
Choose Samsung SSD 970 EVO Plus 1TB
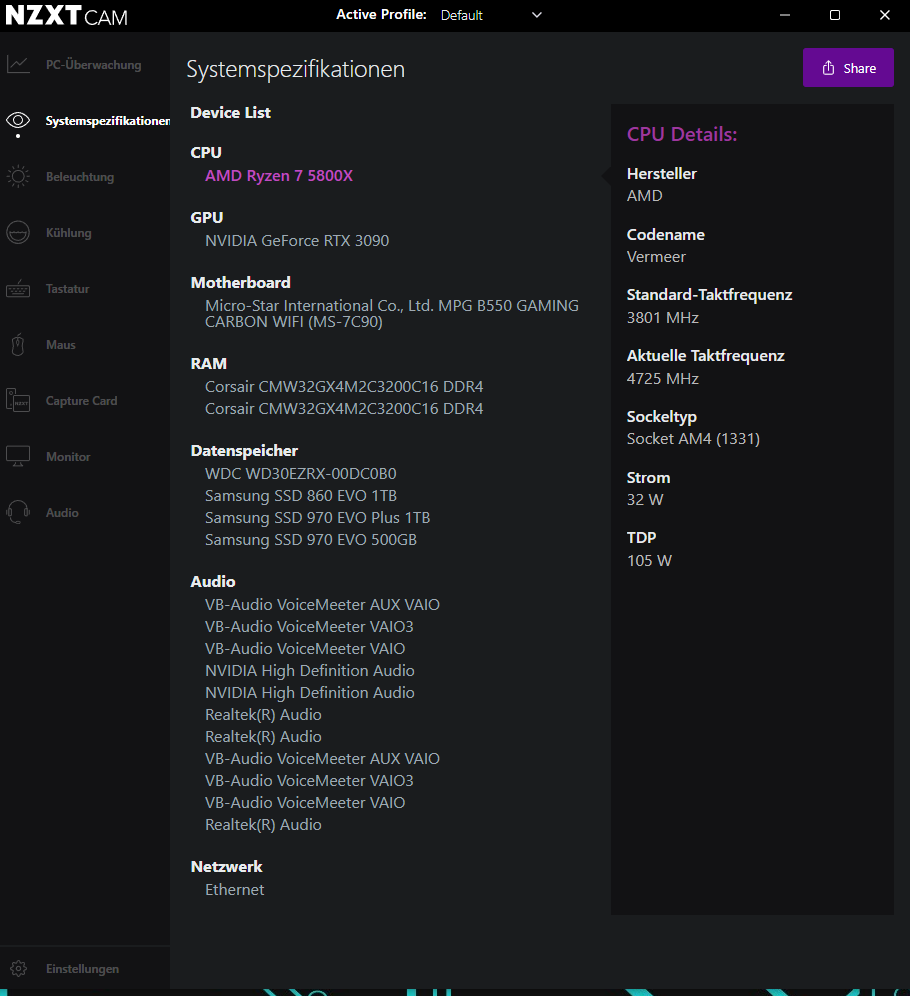pyautogui.click(x=317, y=518)
